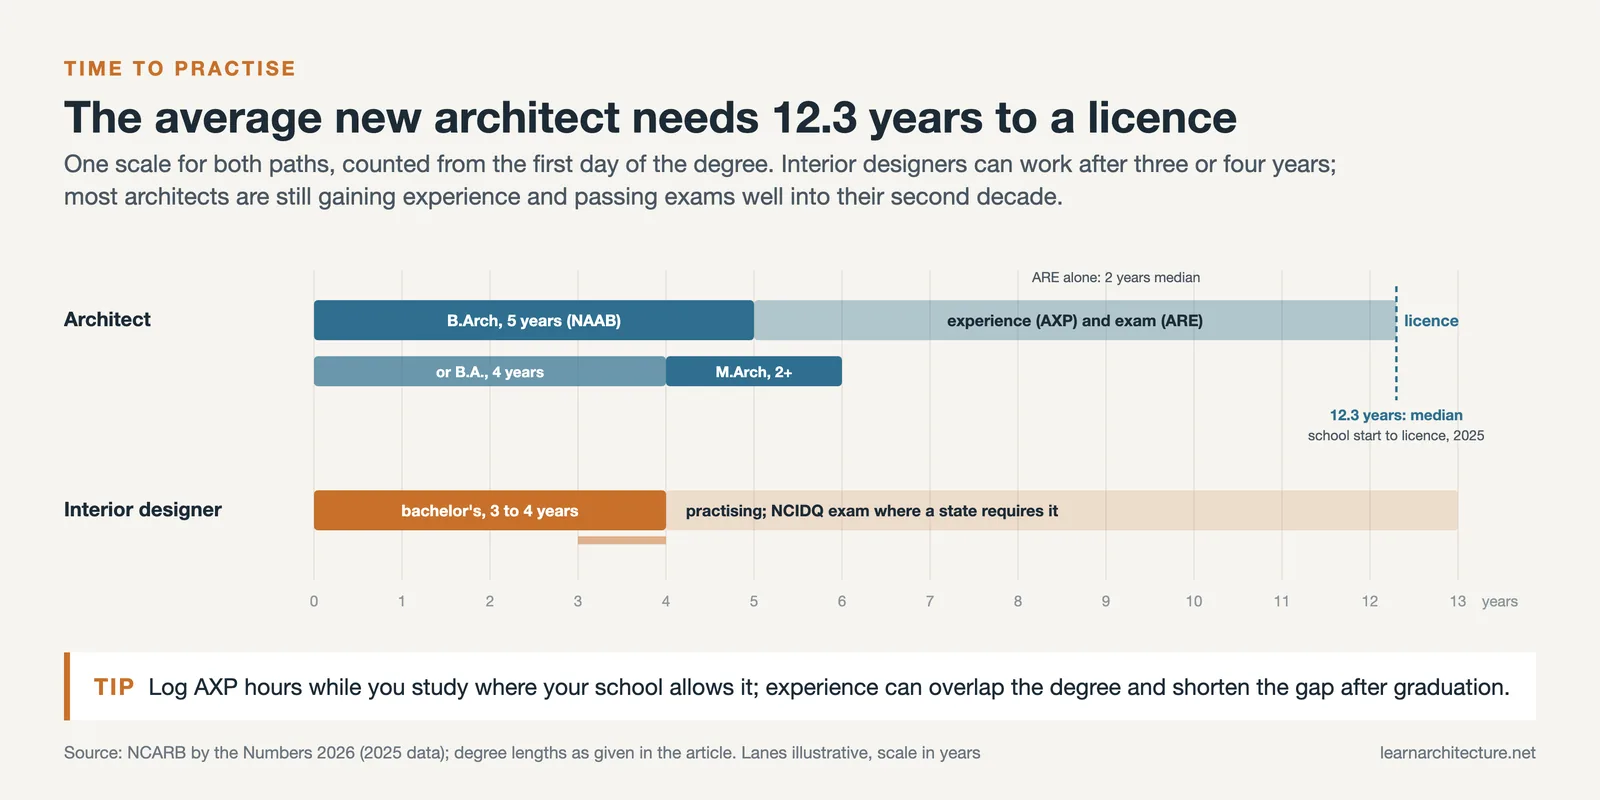Click the 'or B.A., 4 years' bar

[x=490, y=371]
